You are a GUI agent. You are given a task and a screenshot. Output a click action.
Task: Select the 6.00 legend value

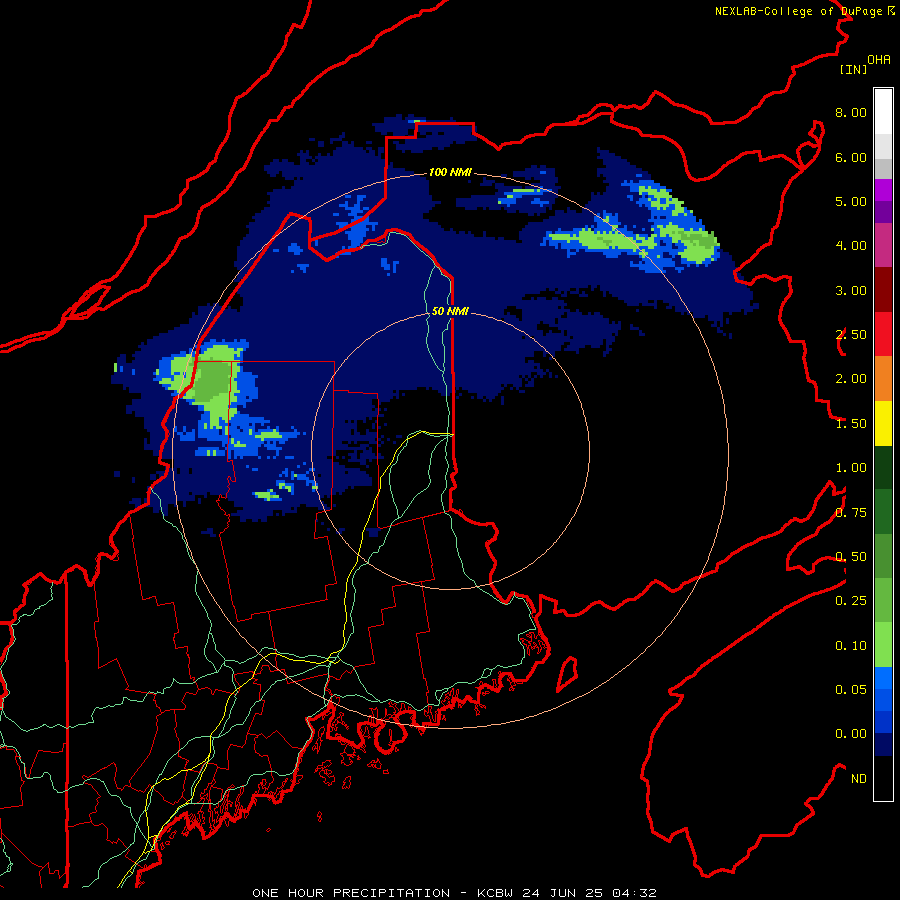click(851, 157)
